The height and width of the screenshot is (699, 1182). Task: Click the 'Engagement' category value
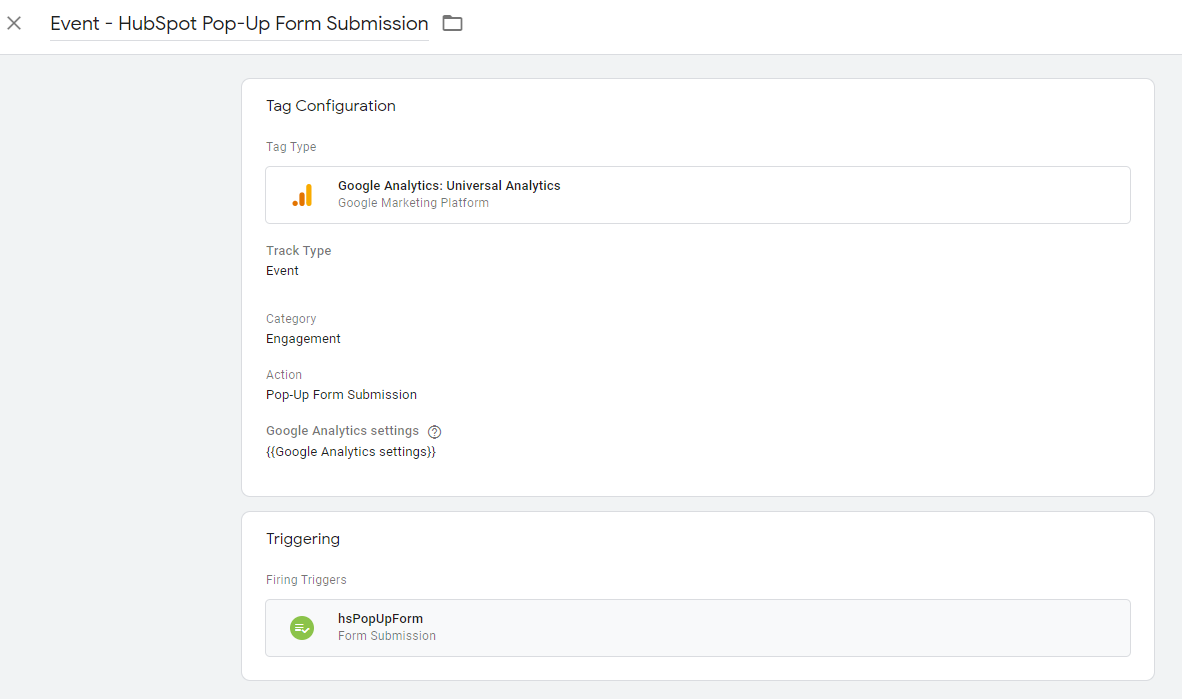[x=303, y=339]
